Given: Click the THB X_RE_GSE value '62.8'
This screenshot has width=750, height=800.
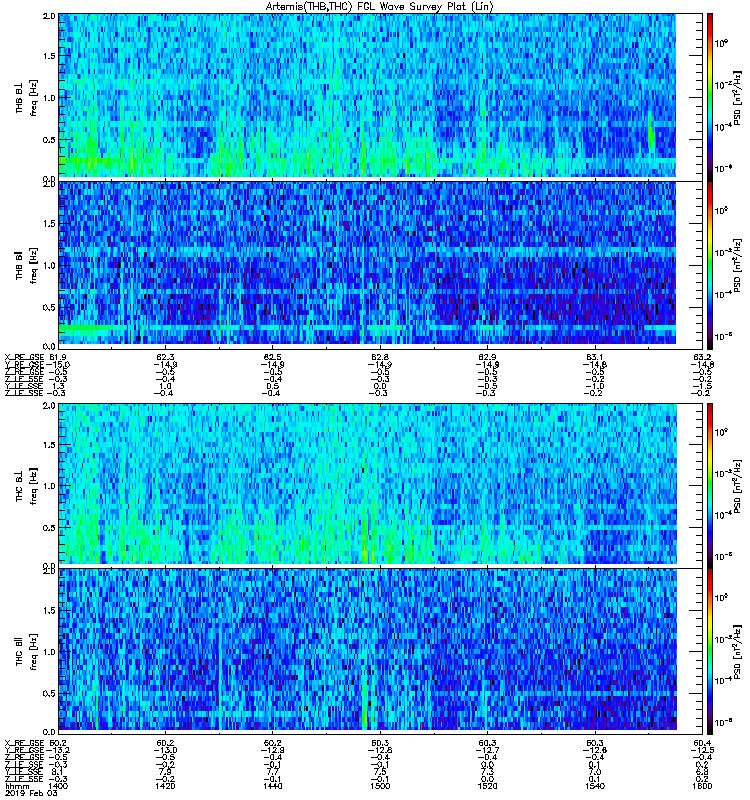Looking at the screenshot, I should click(381, 357).
